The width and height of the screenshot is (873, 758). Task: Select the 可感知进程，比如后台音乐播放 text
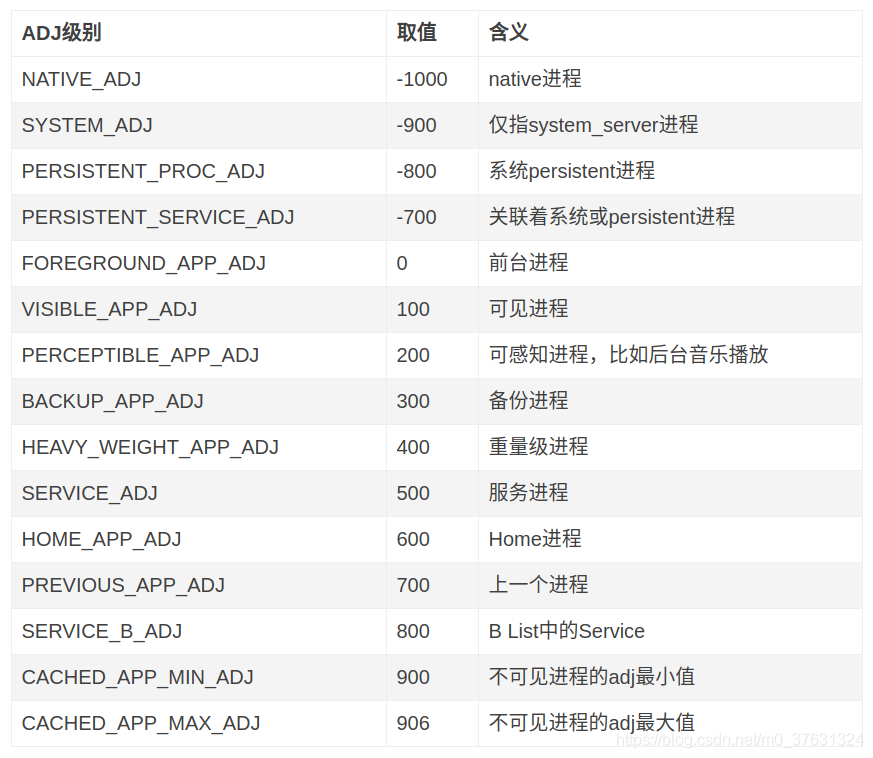(629, 355)
